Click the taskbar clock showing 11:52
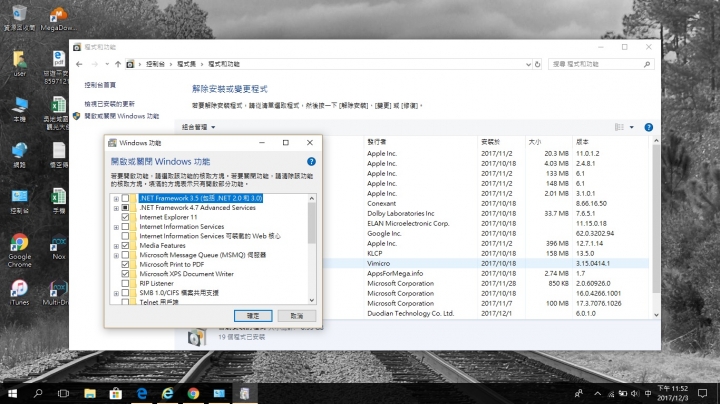 click(x=673, y=393)
